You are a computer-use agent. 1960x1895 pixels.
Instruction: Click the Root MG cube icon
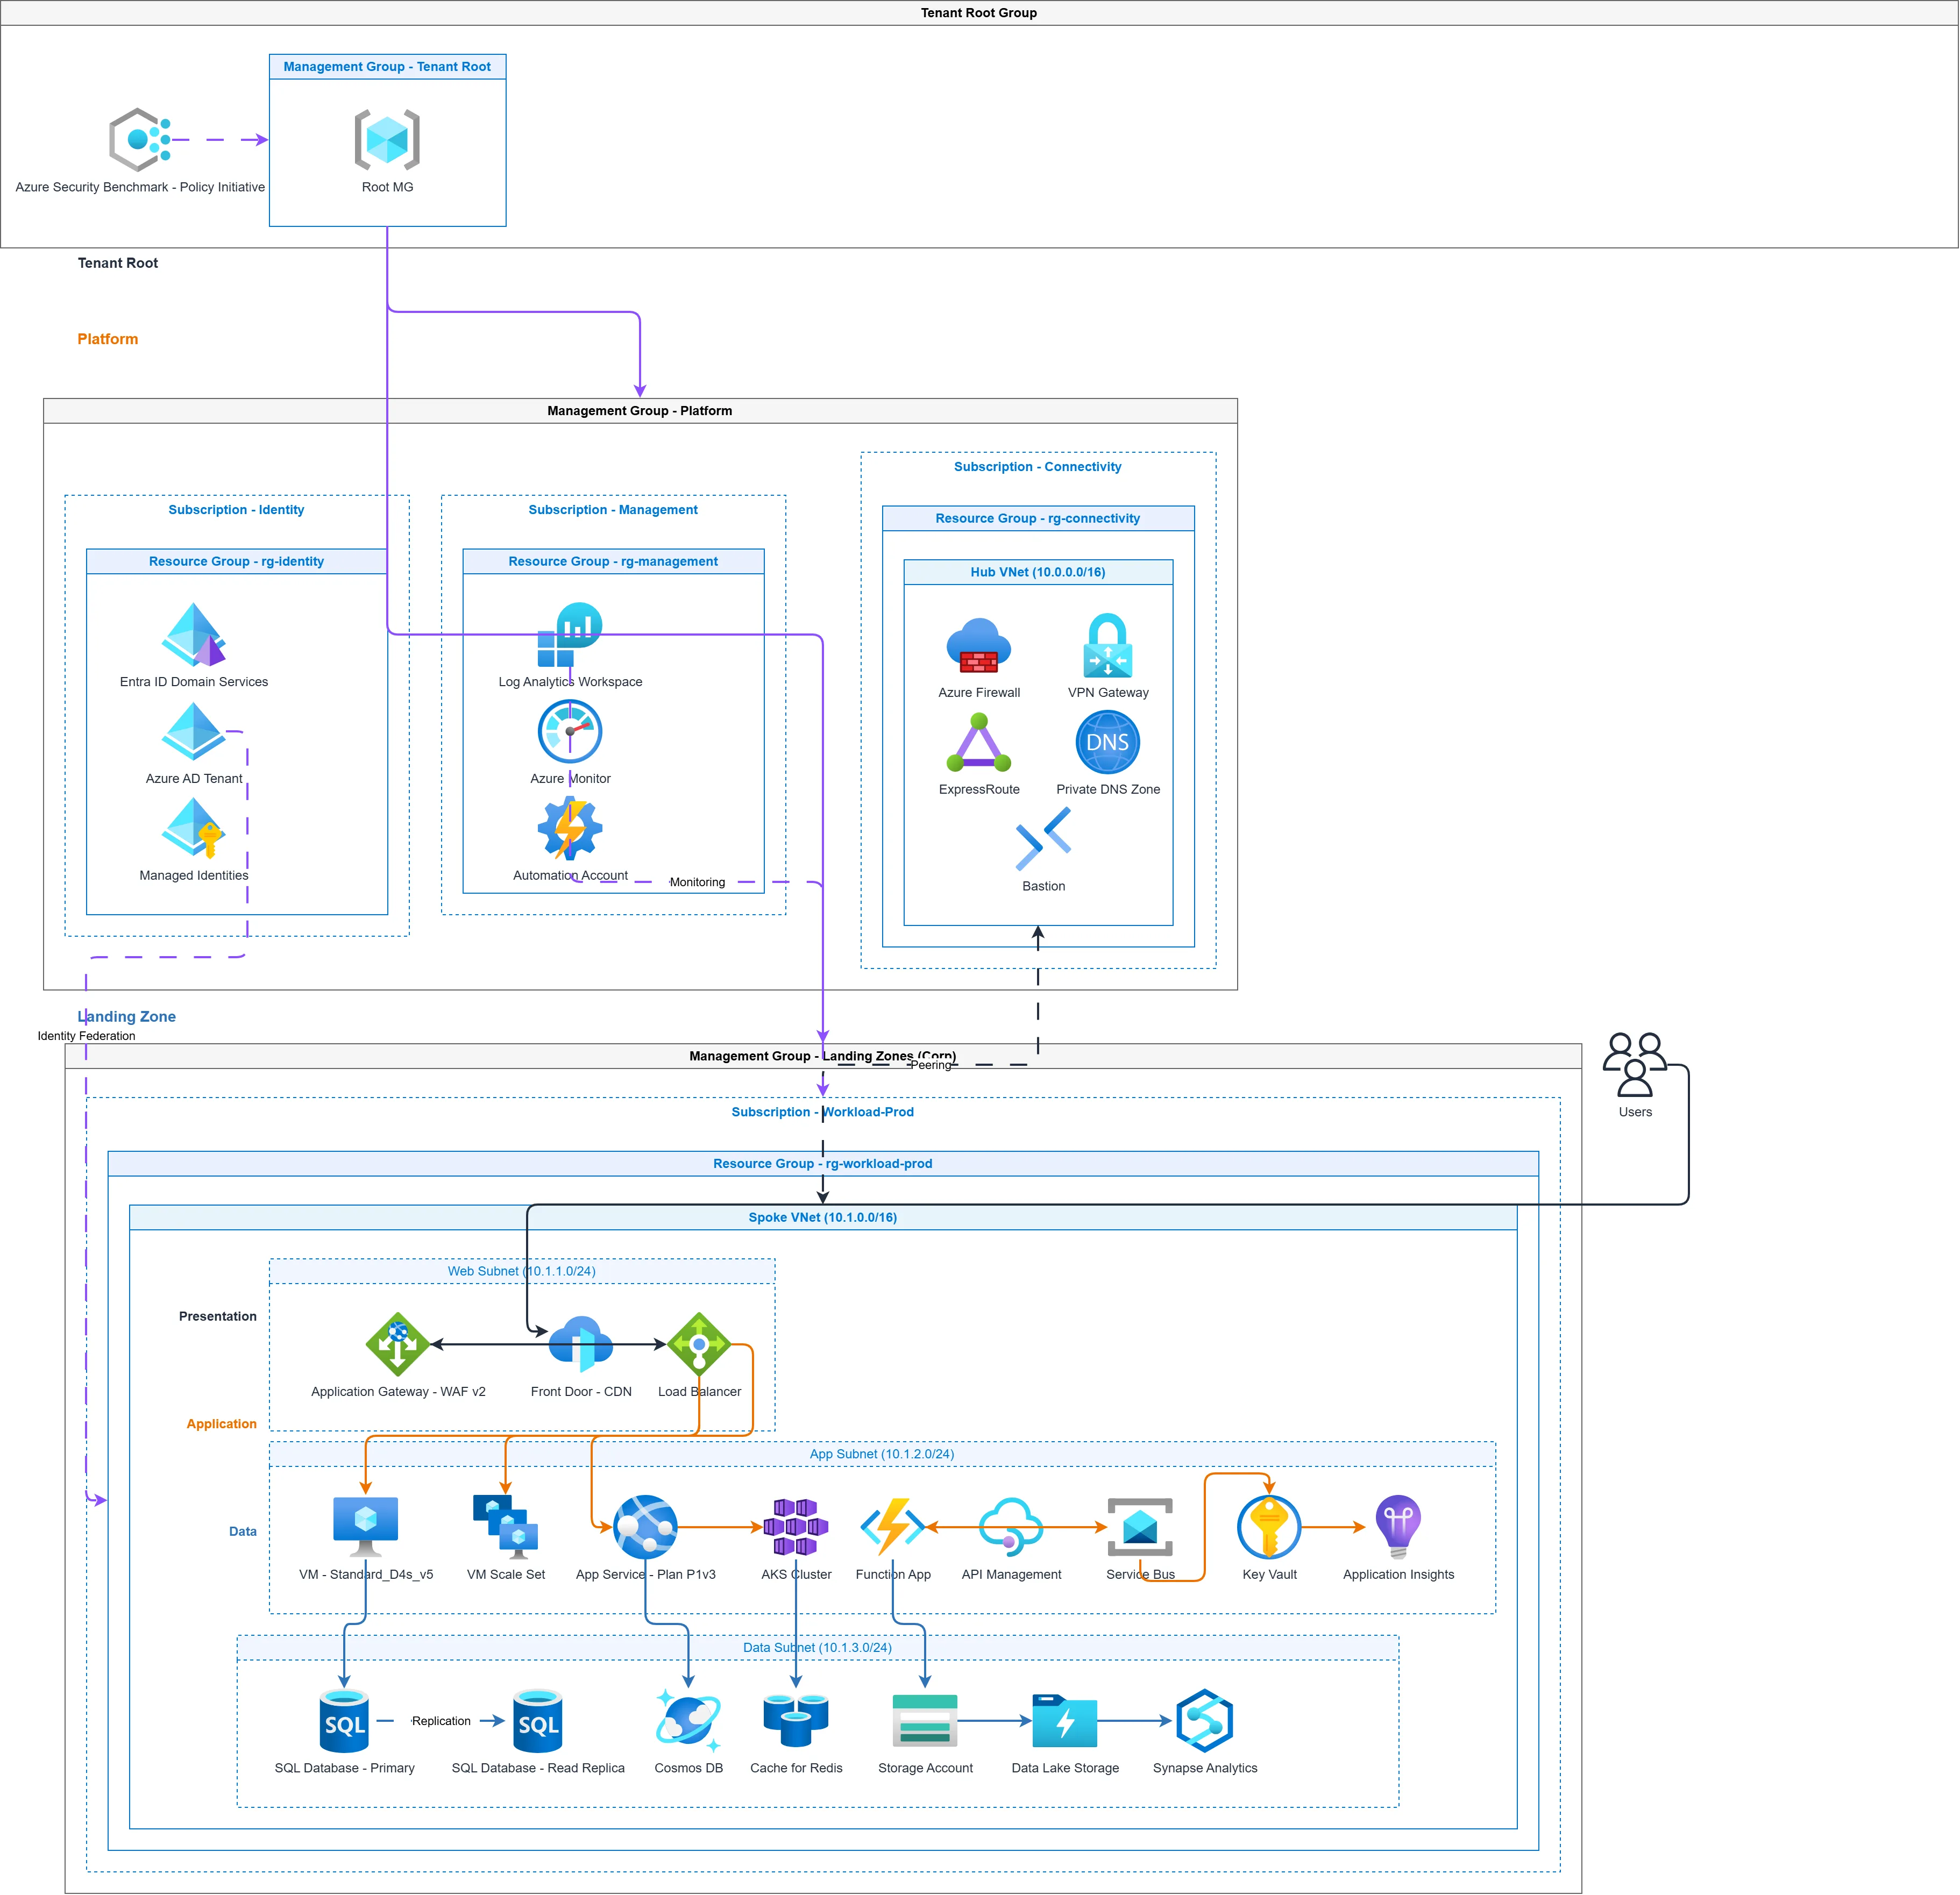pos(387,140)
